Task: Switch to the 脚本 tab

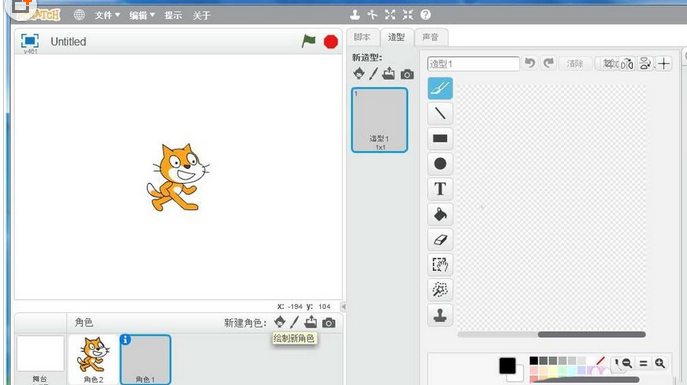Action: 362,37
